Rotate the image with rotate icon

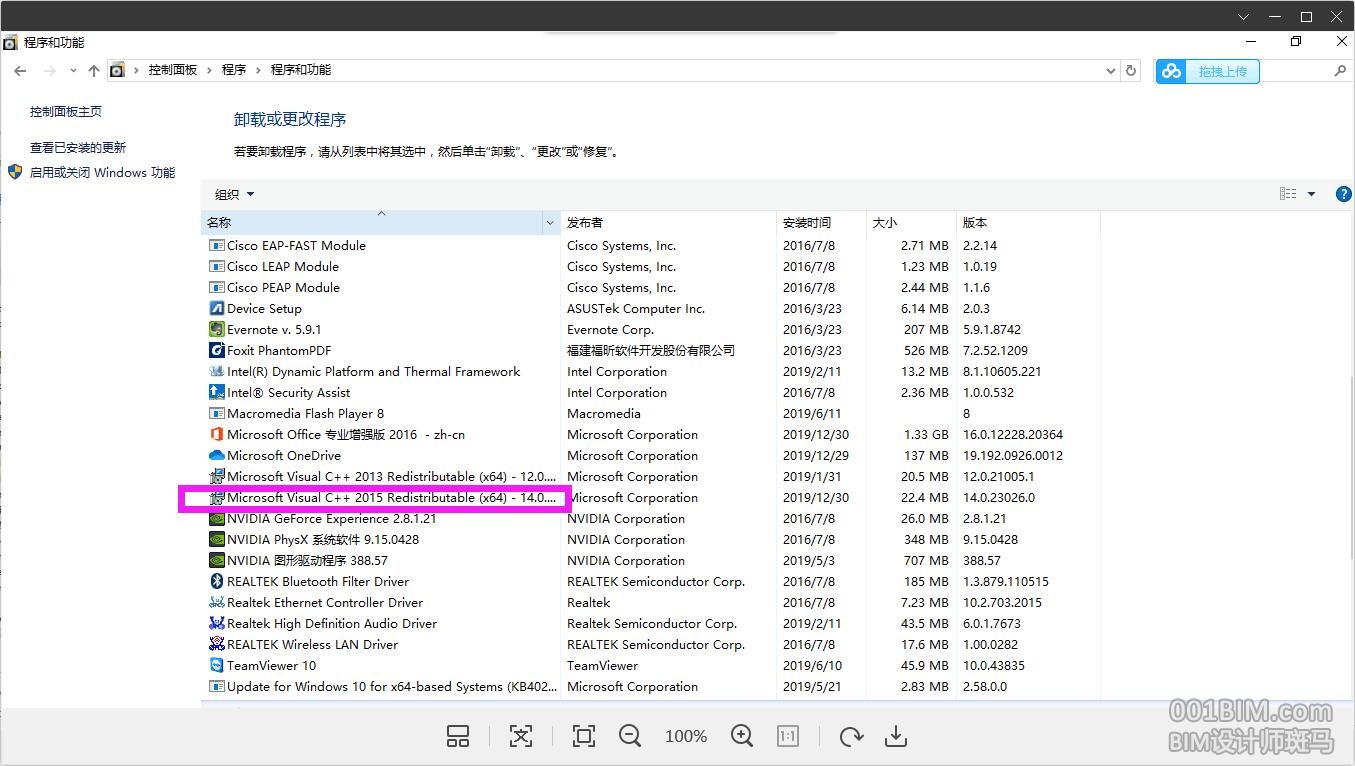coord(851,737)
